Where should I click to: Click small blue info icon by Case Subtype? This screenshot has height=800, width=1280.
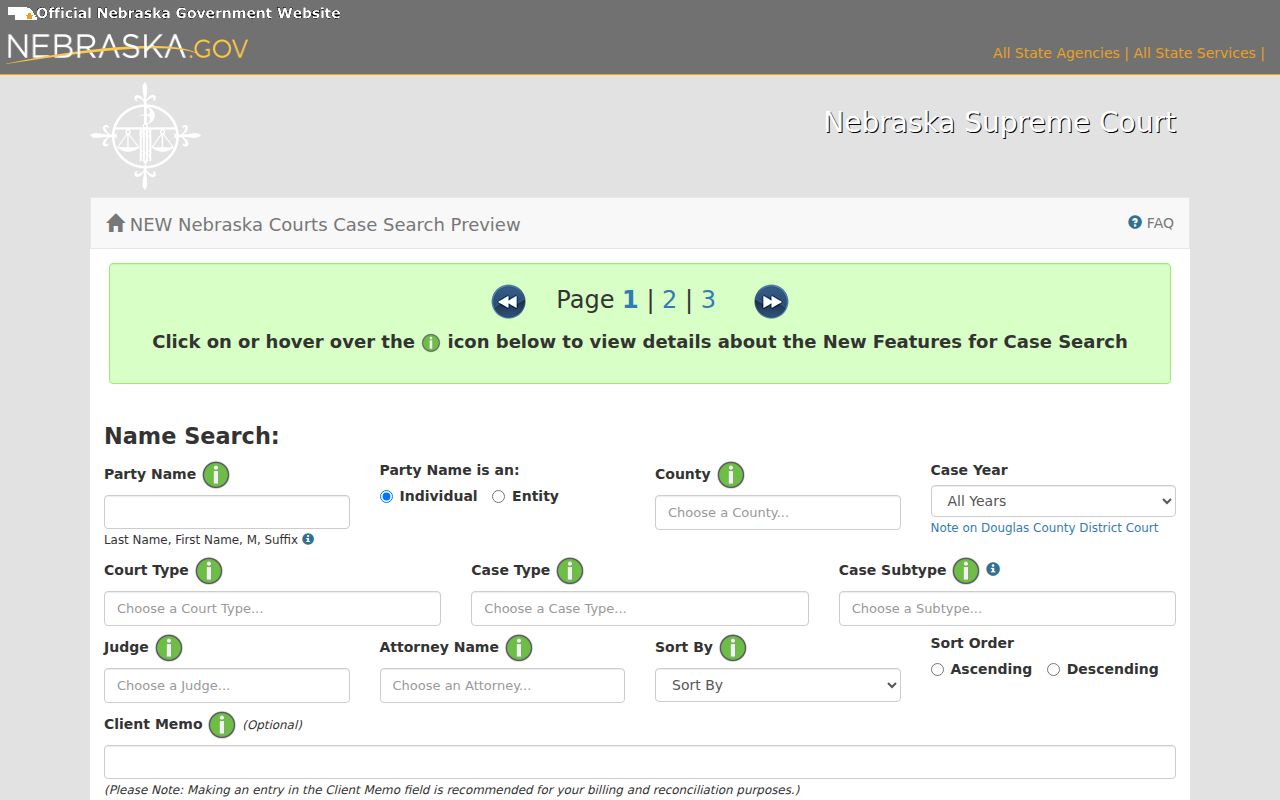click(993, 569)
